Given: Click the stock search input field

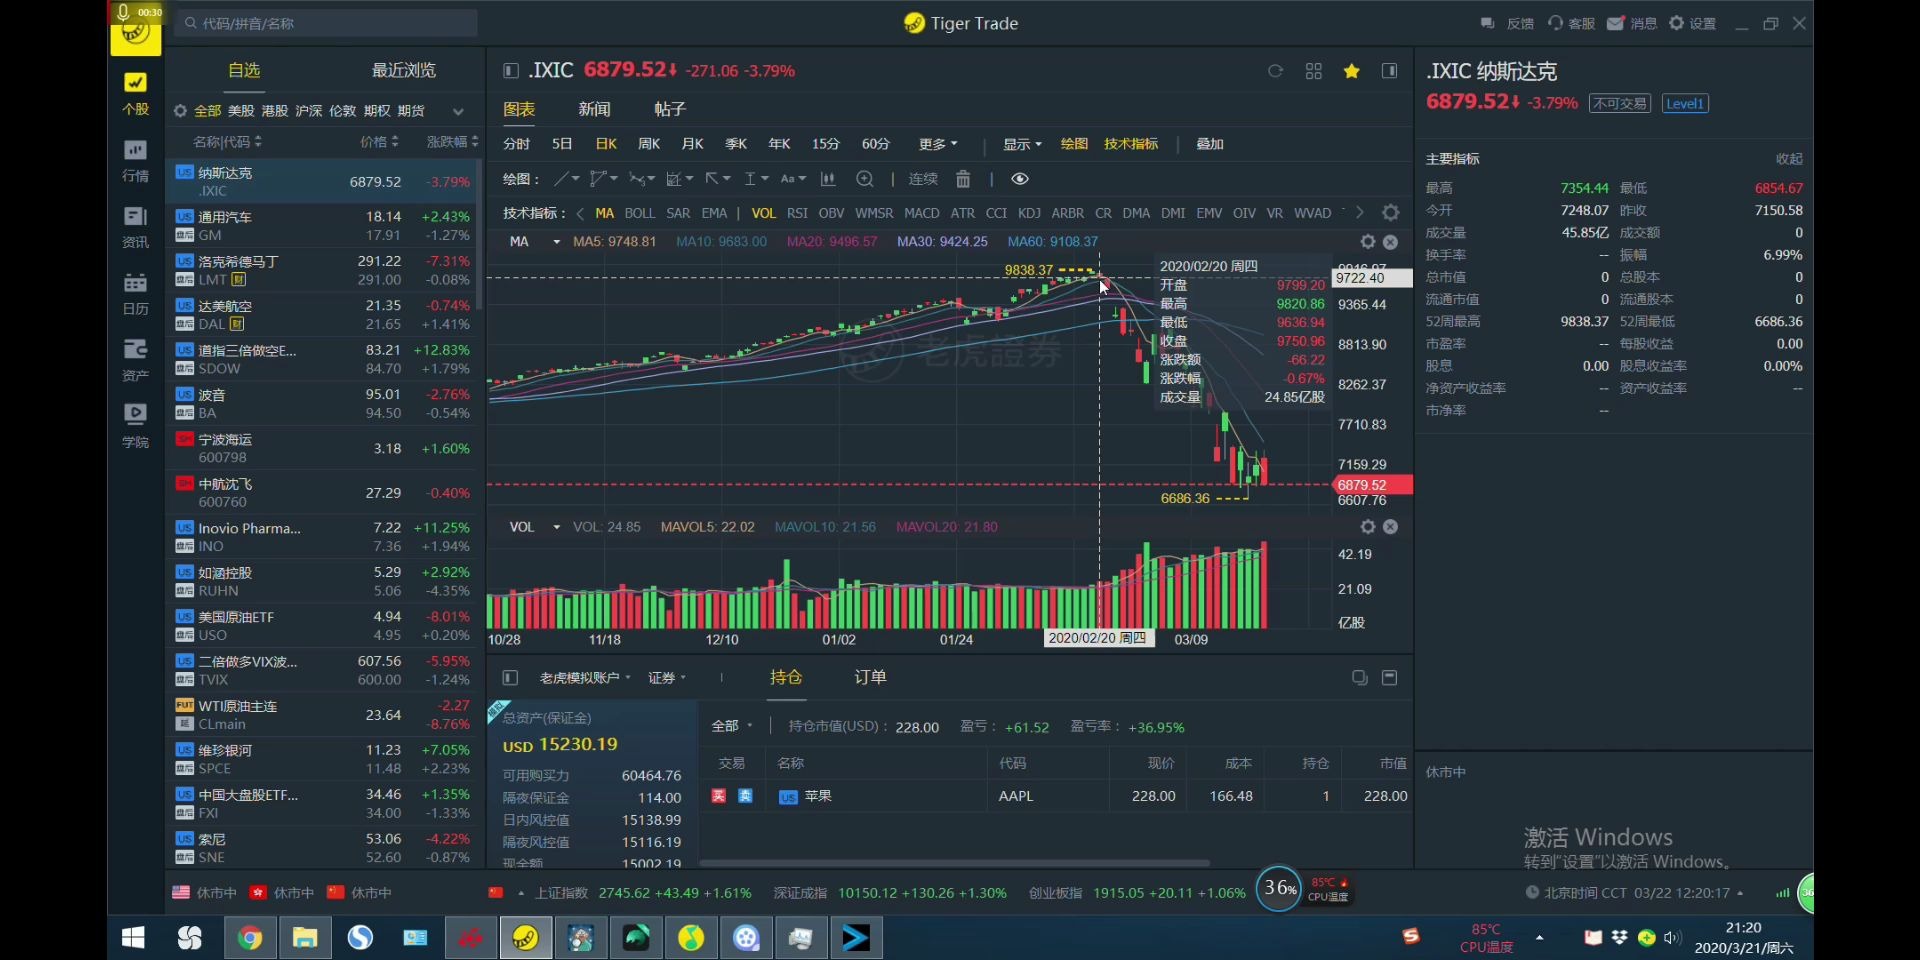Looking at the screenshot, I should click(327, 23).
